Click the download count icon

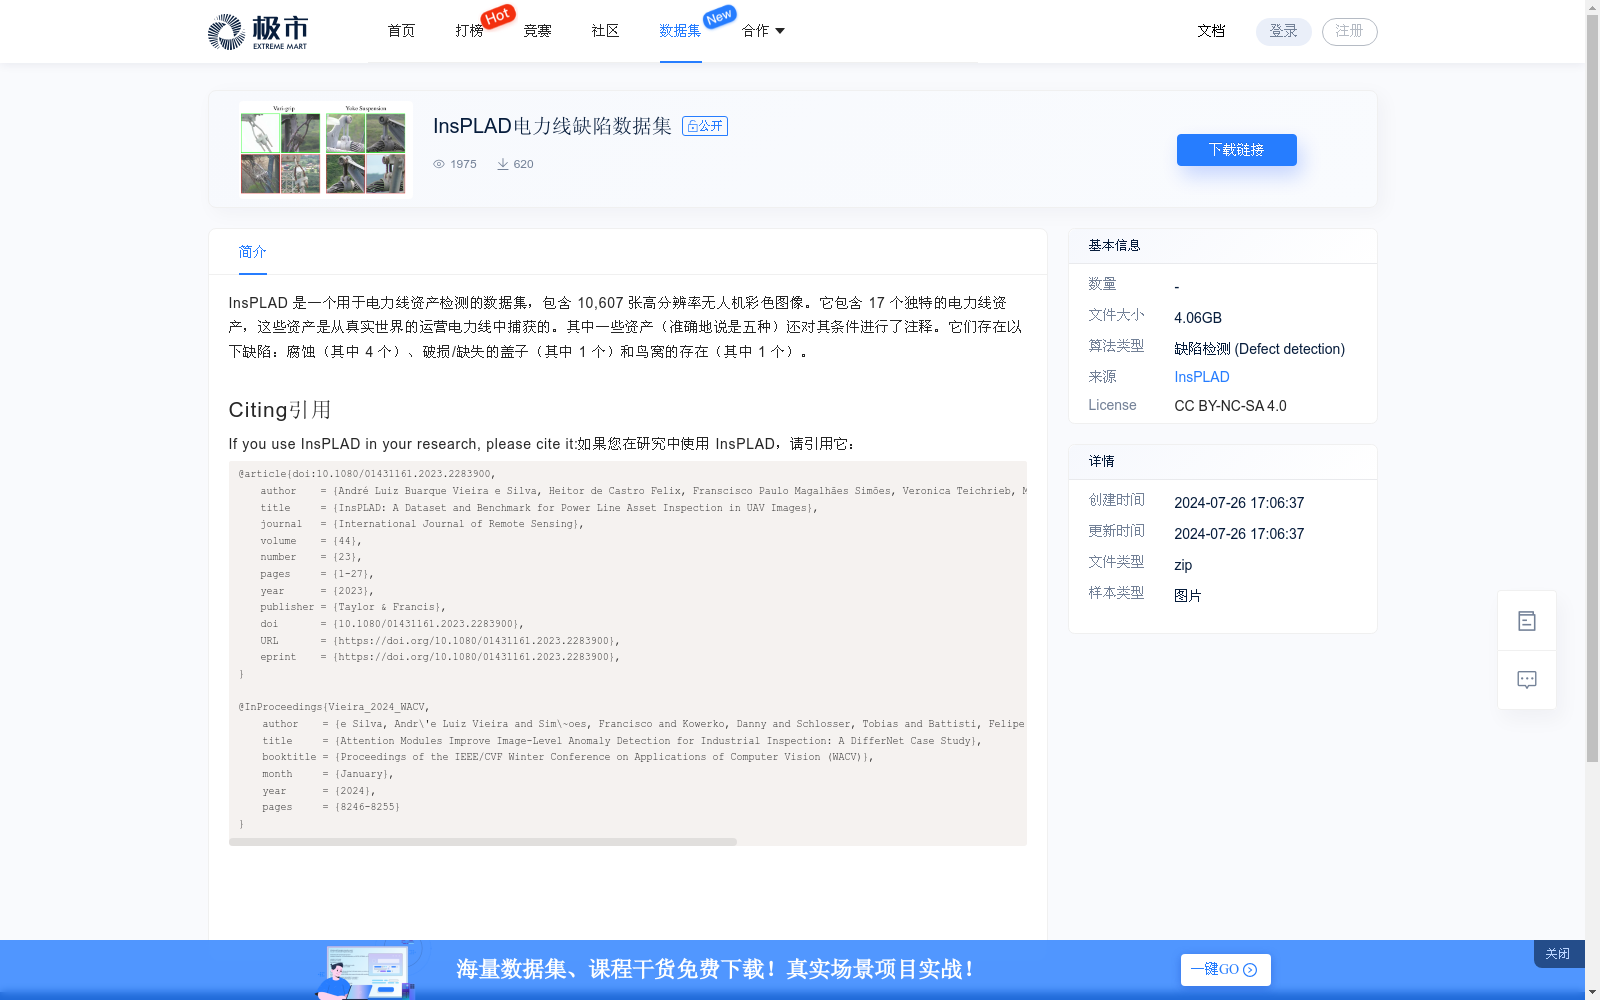click(x=503, y=164)
